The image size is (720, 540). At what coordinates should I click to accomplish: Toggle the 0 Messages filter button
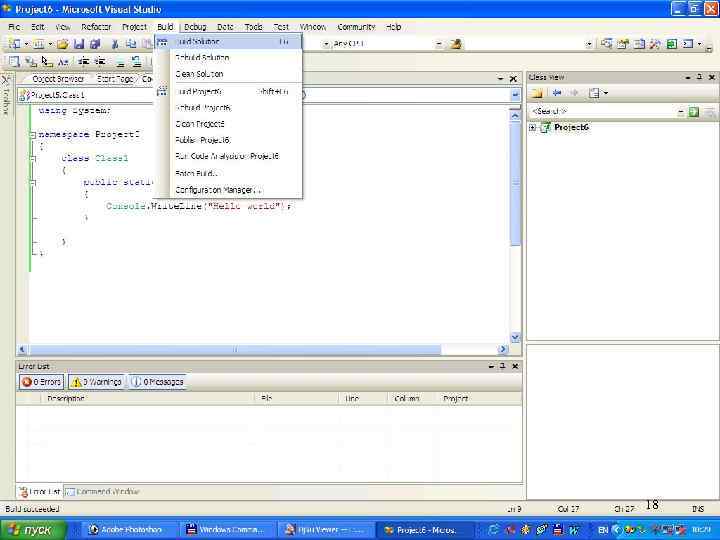pos(157,382)
